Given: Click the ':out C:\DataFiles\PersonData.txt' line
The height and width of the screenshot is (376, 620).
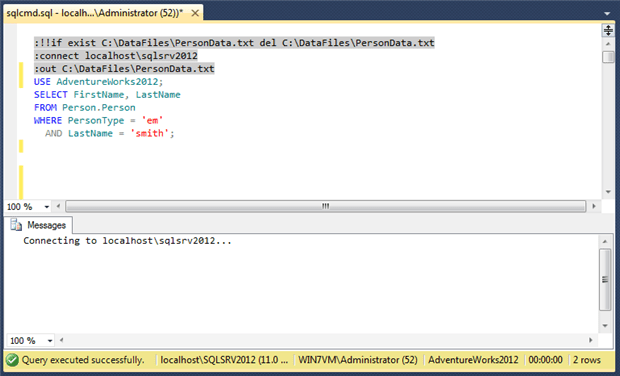Looking at the screenshot, I should [124, 69].
